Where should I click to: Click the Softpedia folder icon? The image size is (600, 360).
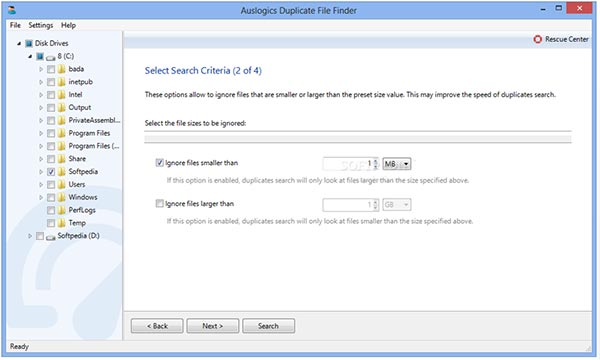click(62, 172)
